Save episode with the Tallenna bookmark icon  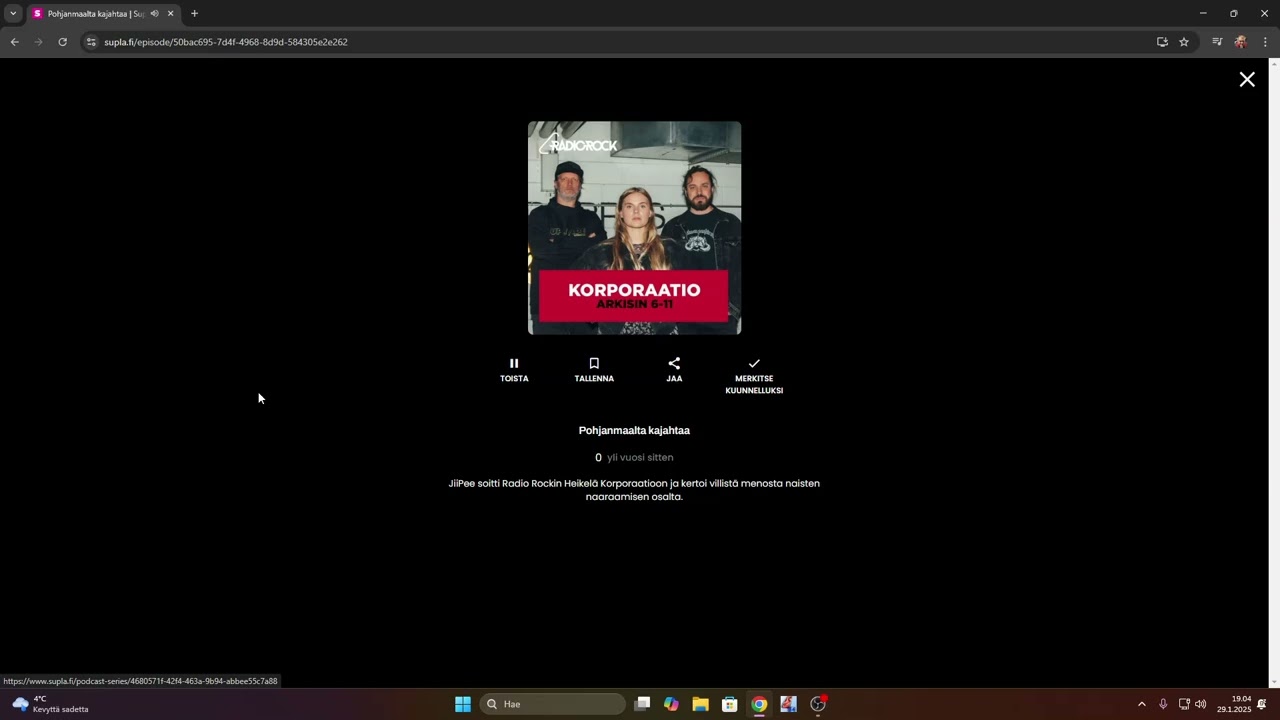pyautogui.click(x=594, y=370)
